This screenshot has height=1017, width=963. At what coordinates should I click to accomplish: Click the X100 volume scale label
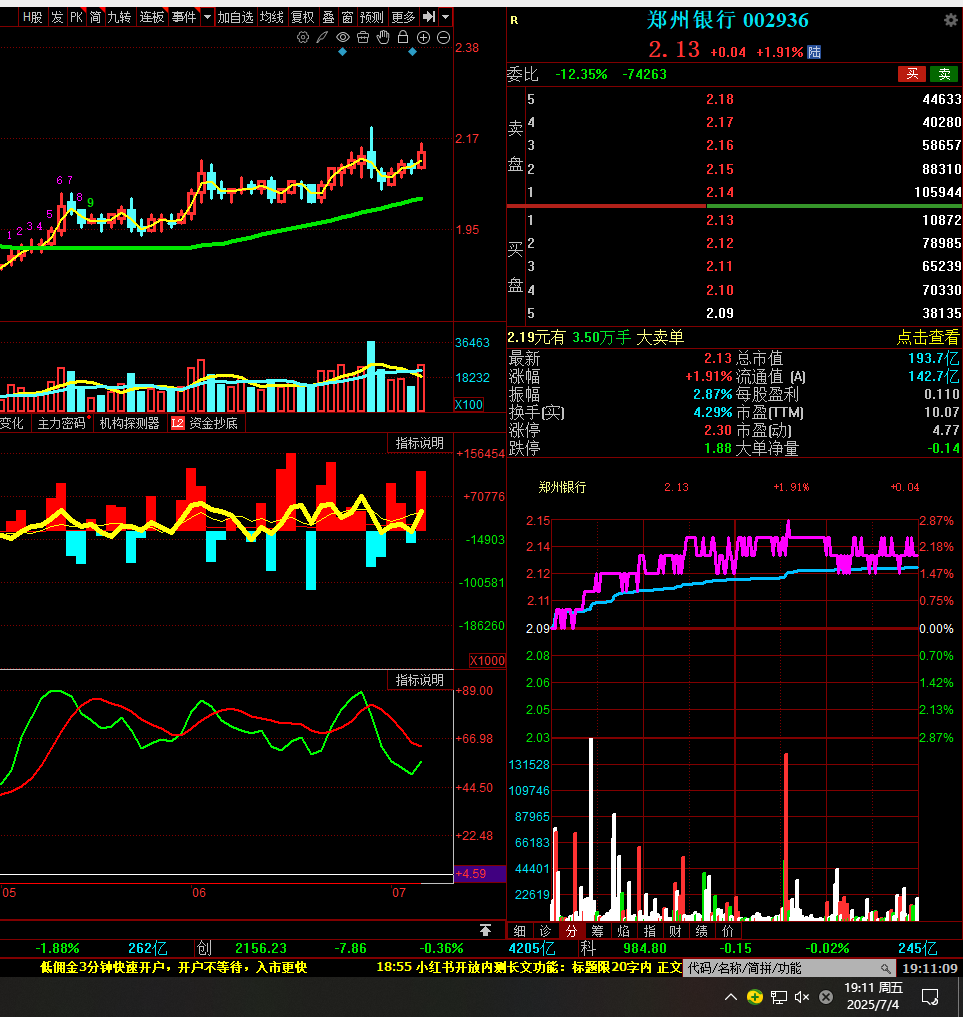click(x=469, y=405)
